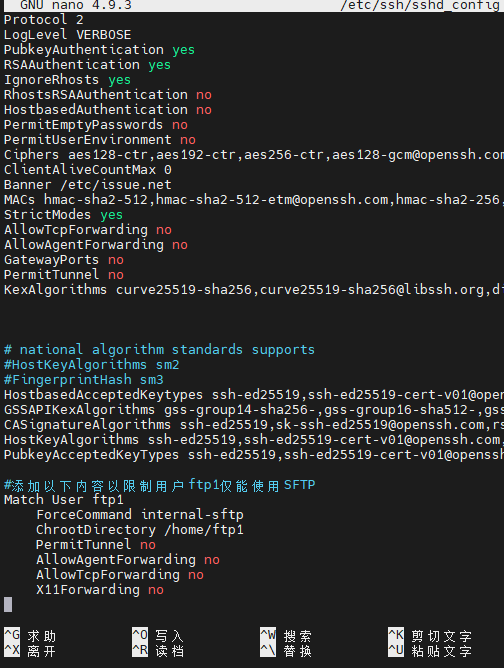Click the ^G help shortcut
The width and height of the screenshot is (504, 668).
[x=30, y=636]
